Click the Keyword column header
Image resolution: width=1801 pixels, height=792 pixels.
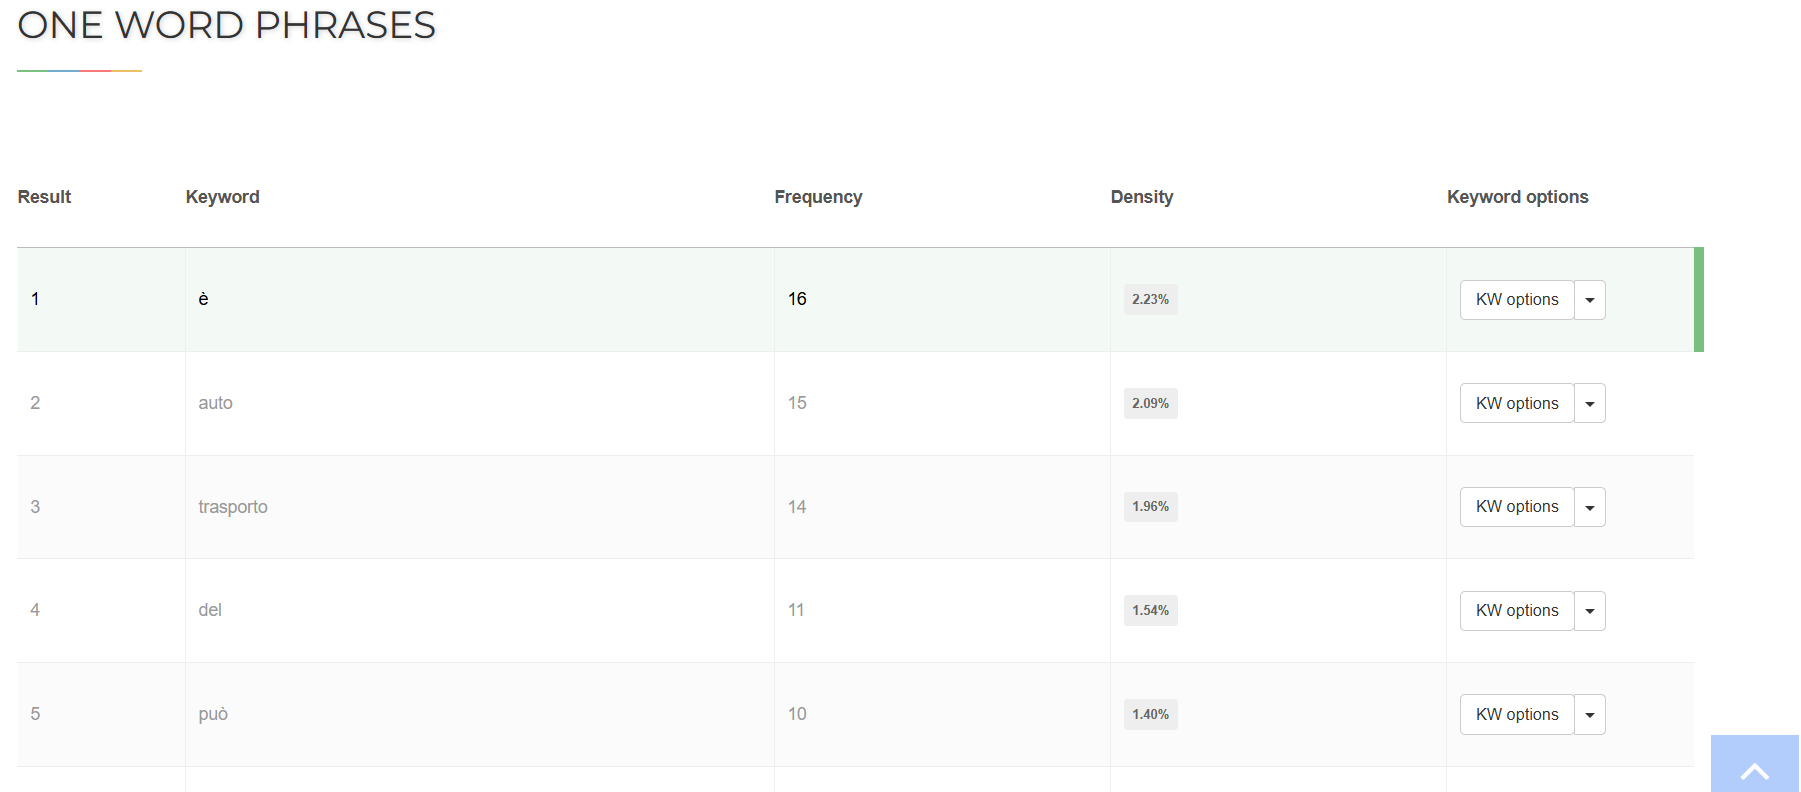tap(222, 197)
